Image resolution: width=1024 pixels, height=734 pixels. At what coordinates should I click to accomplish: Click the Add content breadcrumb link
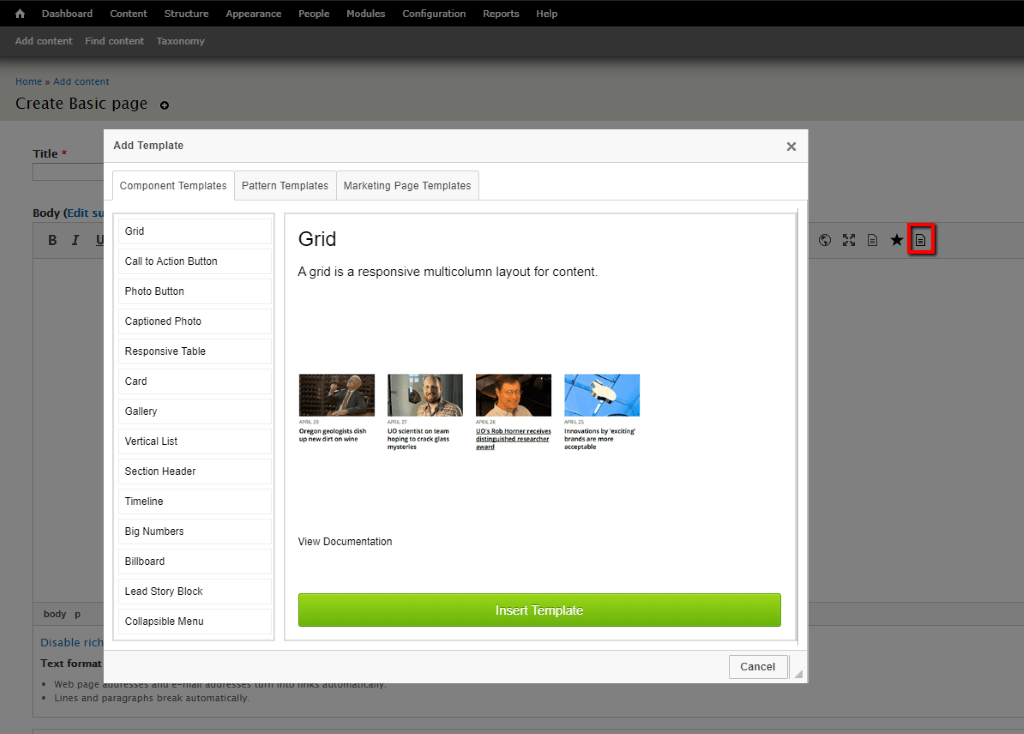pos(81,82)
